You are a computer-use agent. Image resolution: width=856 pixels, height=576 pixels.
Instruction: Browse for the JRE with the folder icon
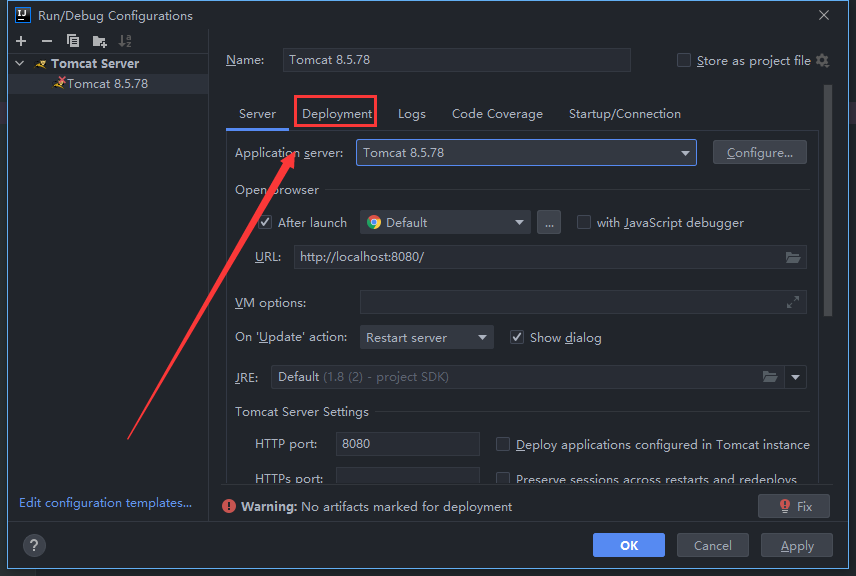tap(770, 377)
